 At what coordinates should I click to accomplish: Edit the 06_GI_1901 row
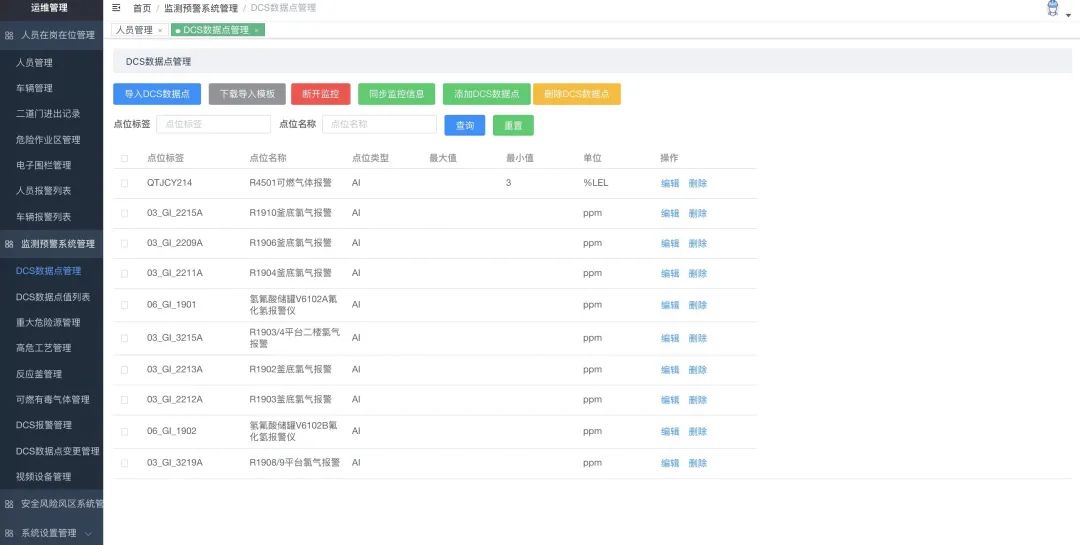pos(670,305)
